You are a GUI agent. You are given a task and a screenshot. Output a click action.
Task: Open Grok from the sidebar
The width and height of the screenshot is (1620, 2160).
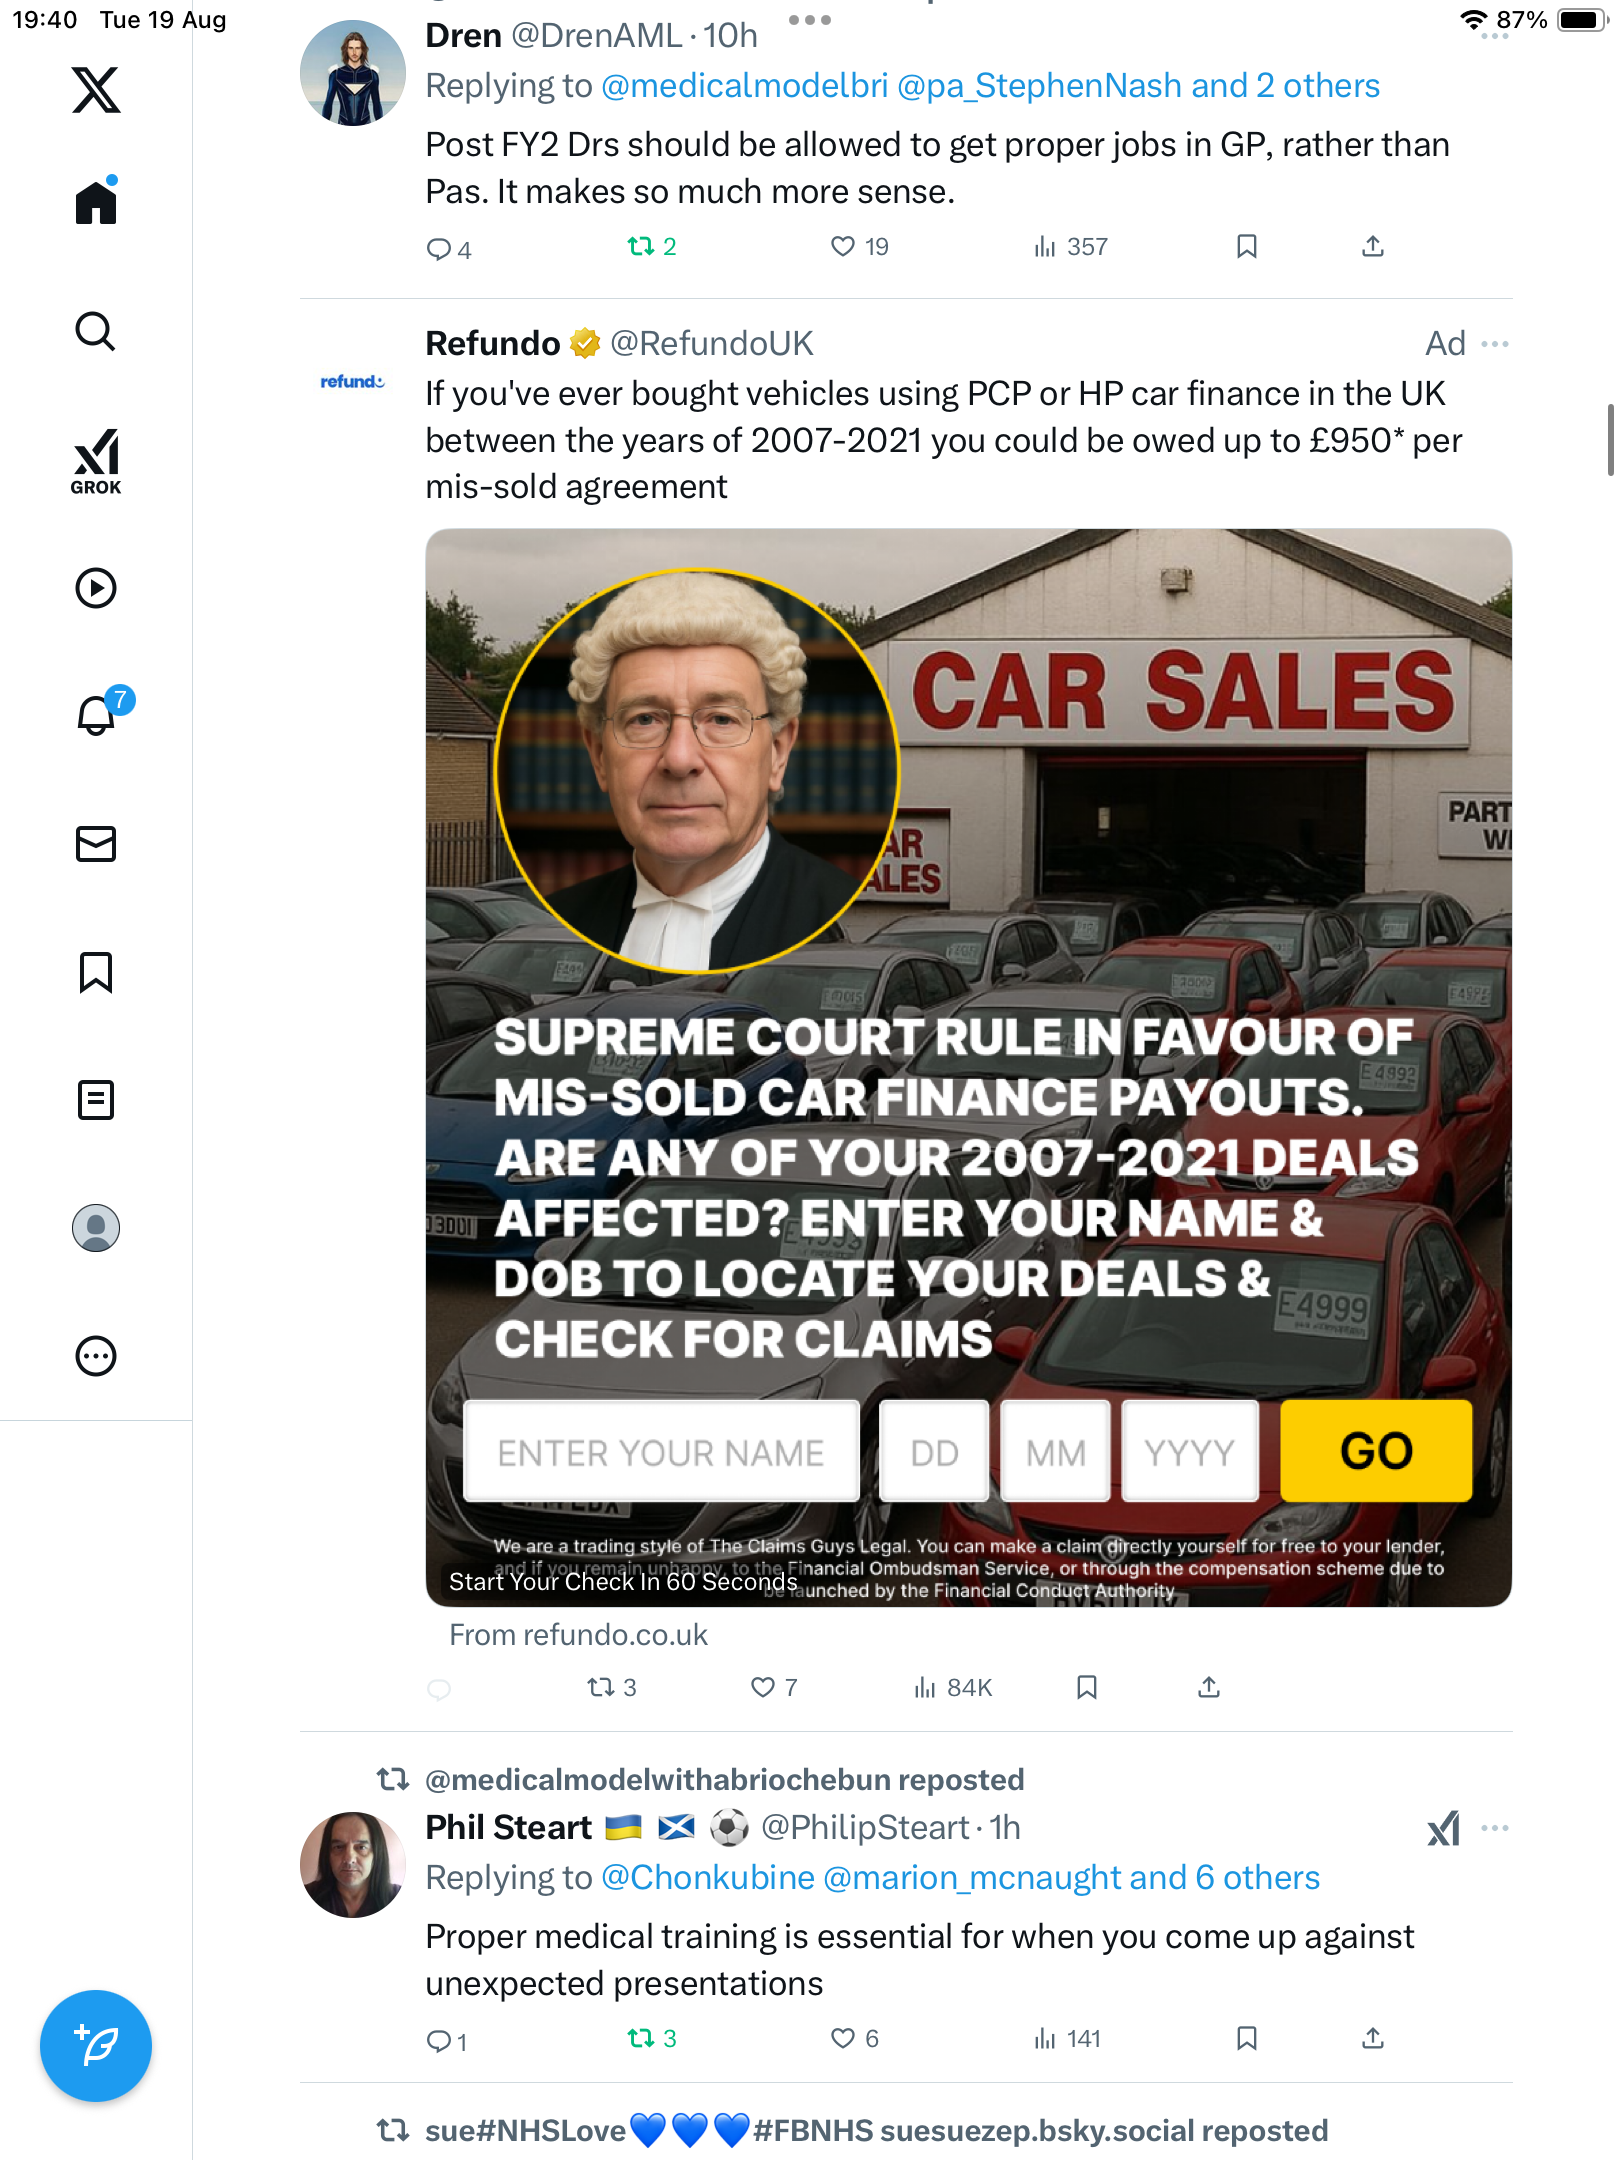tap(96, 462)
